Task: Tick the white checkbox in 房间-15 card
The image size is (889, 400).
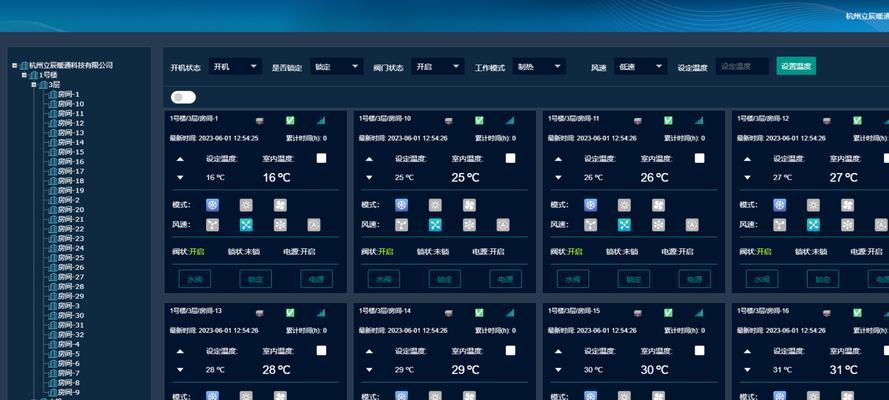Action: click(x=700, y=350)
